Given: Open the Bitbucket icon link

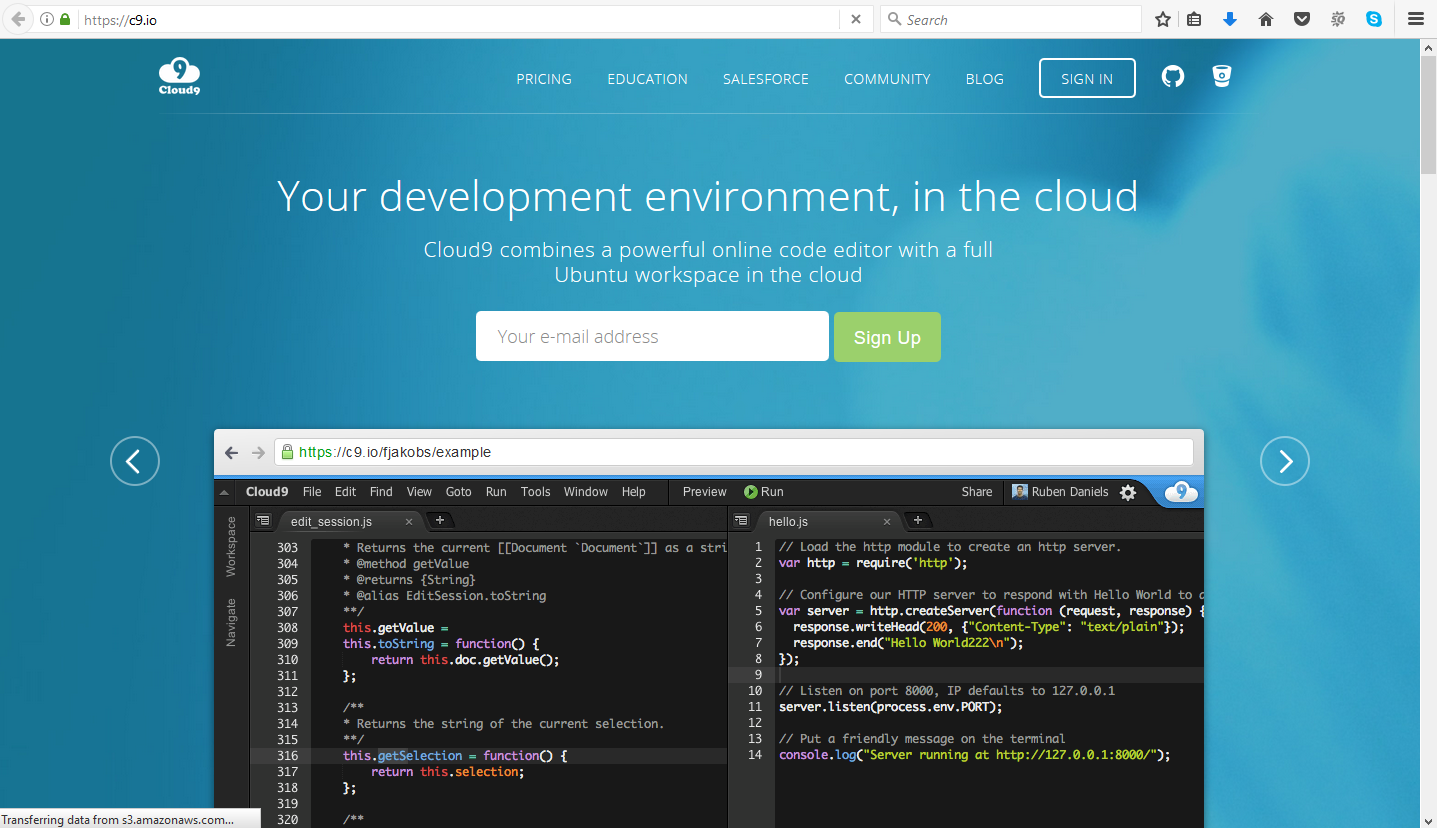Looking at the screenshot, I should click(x=1221, y=77).
